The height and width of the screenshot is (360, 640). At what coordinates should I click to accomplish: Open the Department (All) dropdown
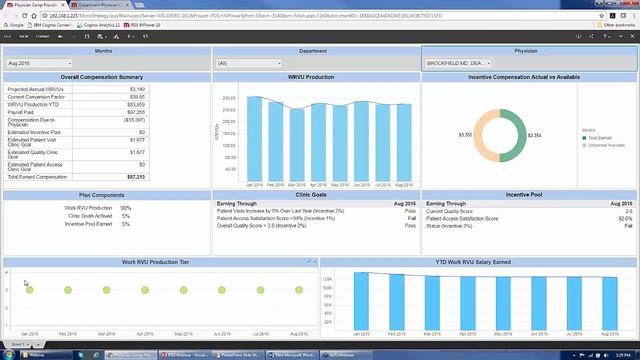click(x=249, y=63)
